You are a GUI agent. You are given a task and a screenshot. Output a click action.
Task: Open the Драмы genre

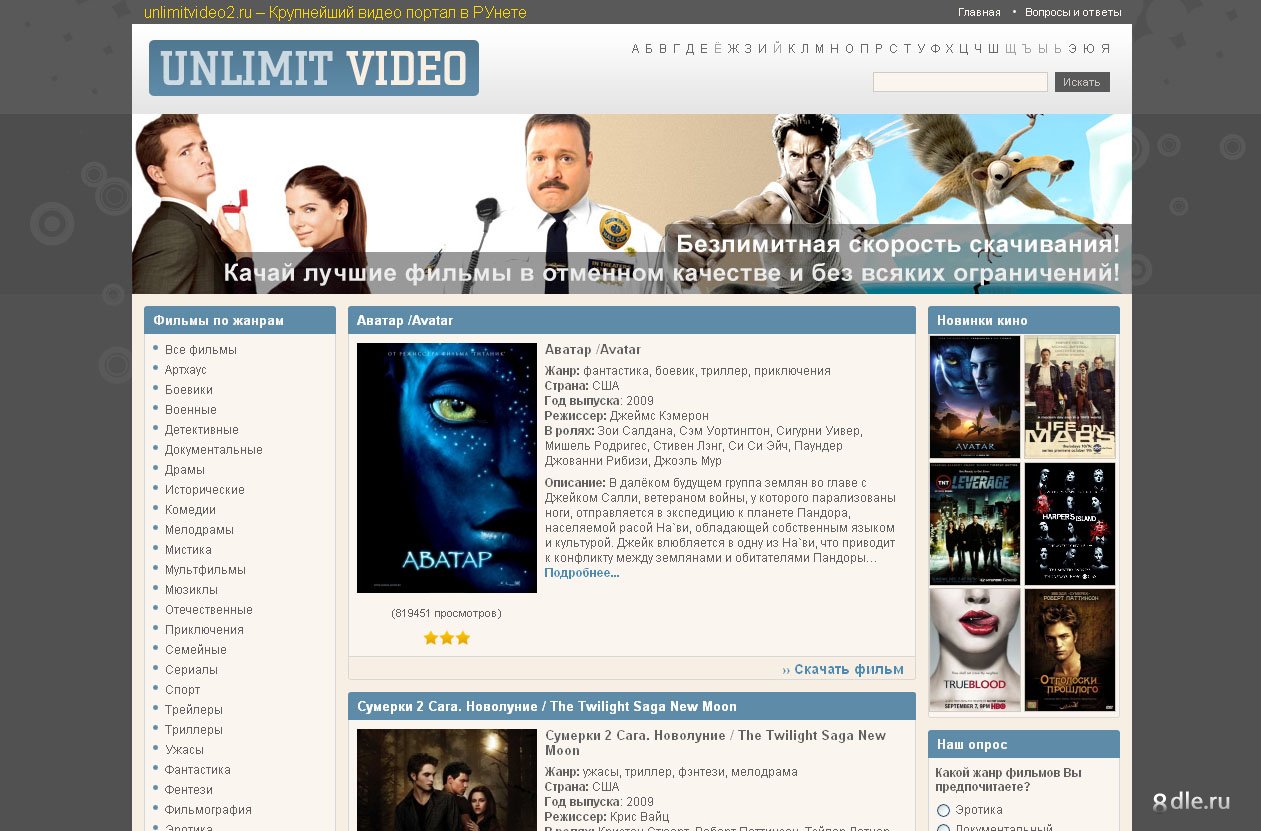(185, 470)
